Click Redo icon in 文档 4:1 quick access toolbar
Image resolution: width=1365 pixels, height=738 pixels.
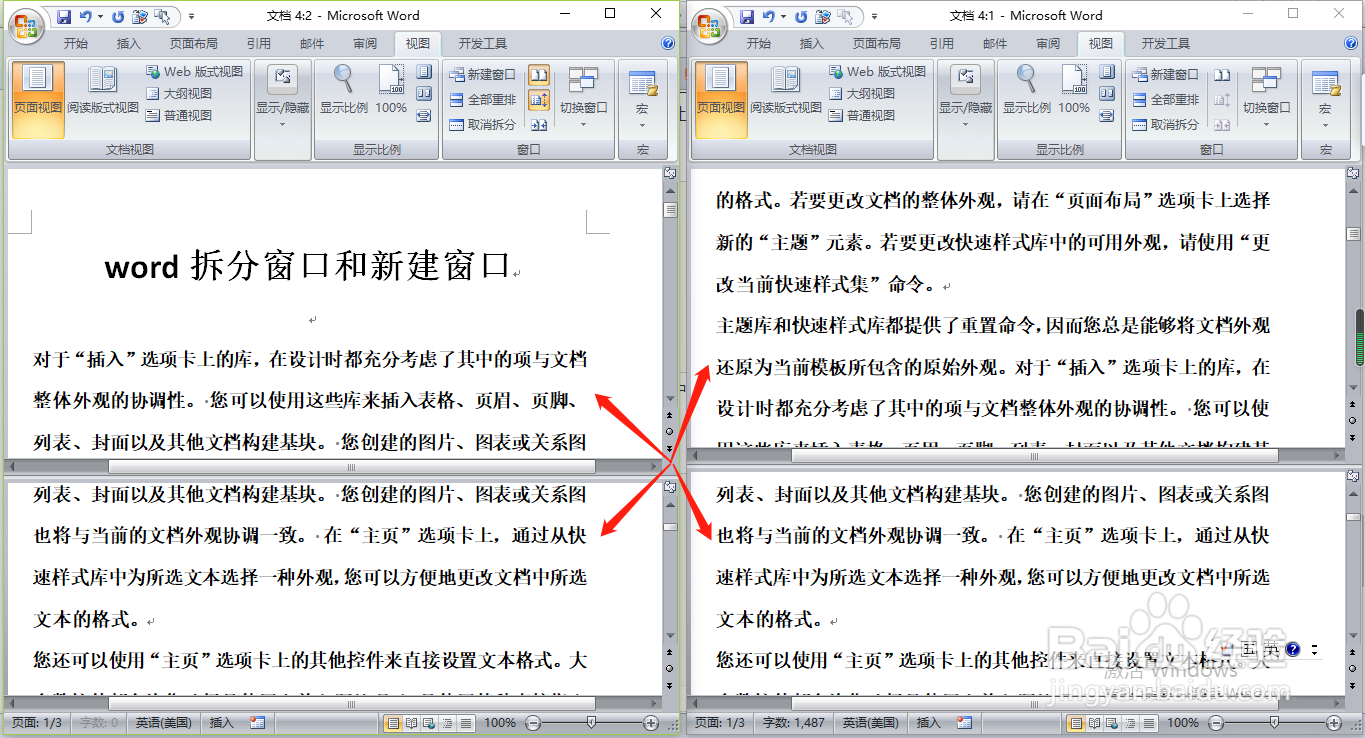pyautogui.click(x=801, y=16)
